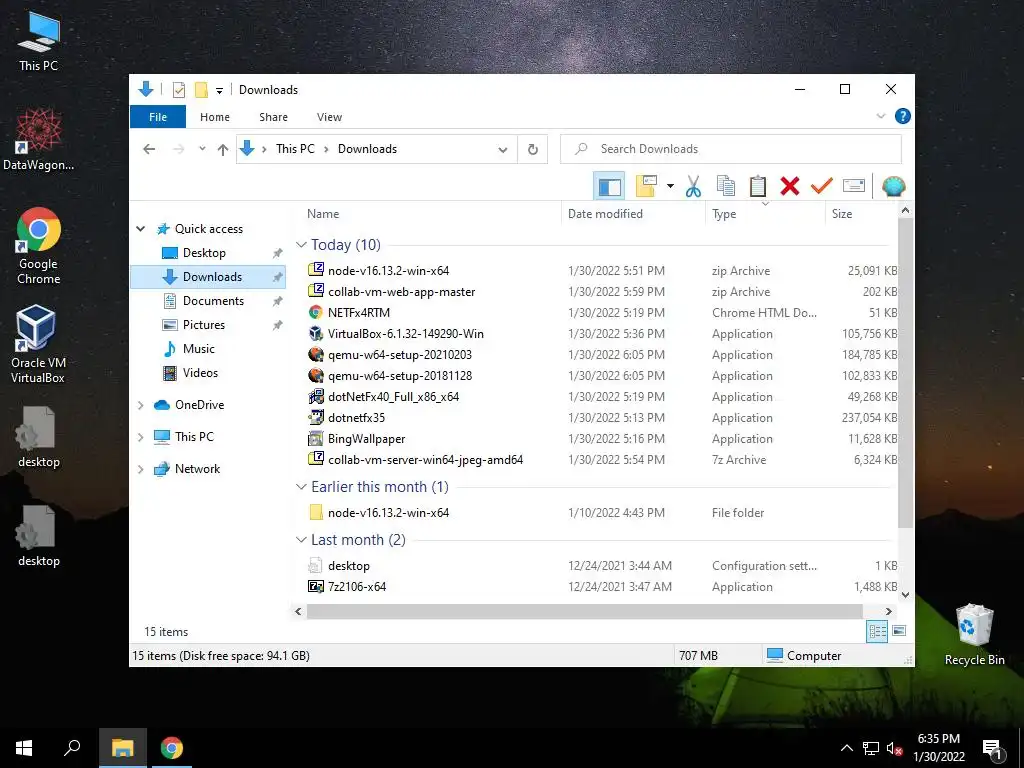
Task: Click the Chrome icon on the taskbar
Action: coord(171,748)
